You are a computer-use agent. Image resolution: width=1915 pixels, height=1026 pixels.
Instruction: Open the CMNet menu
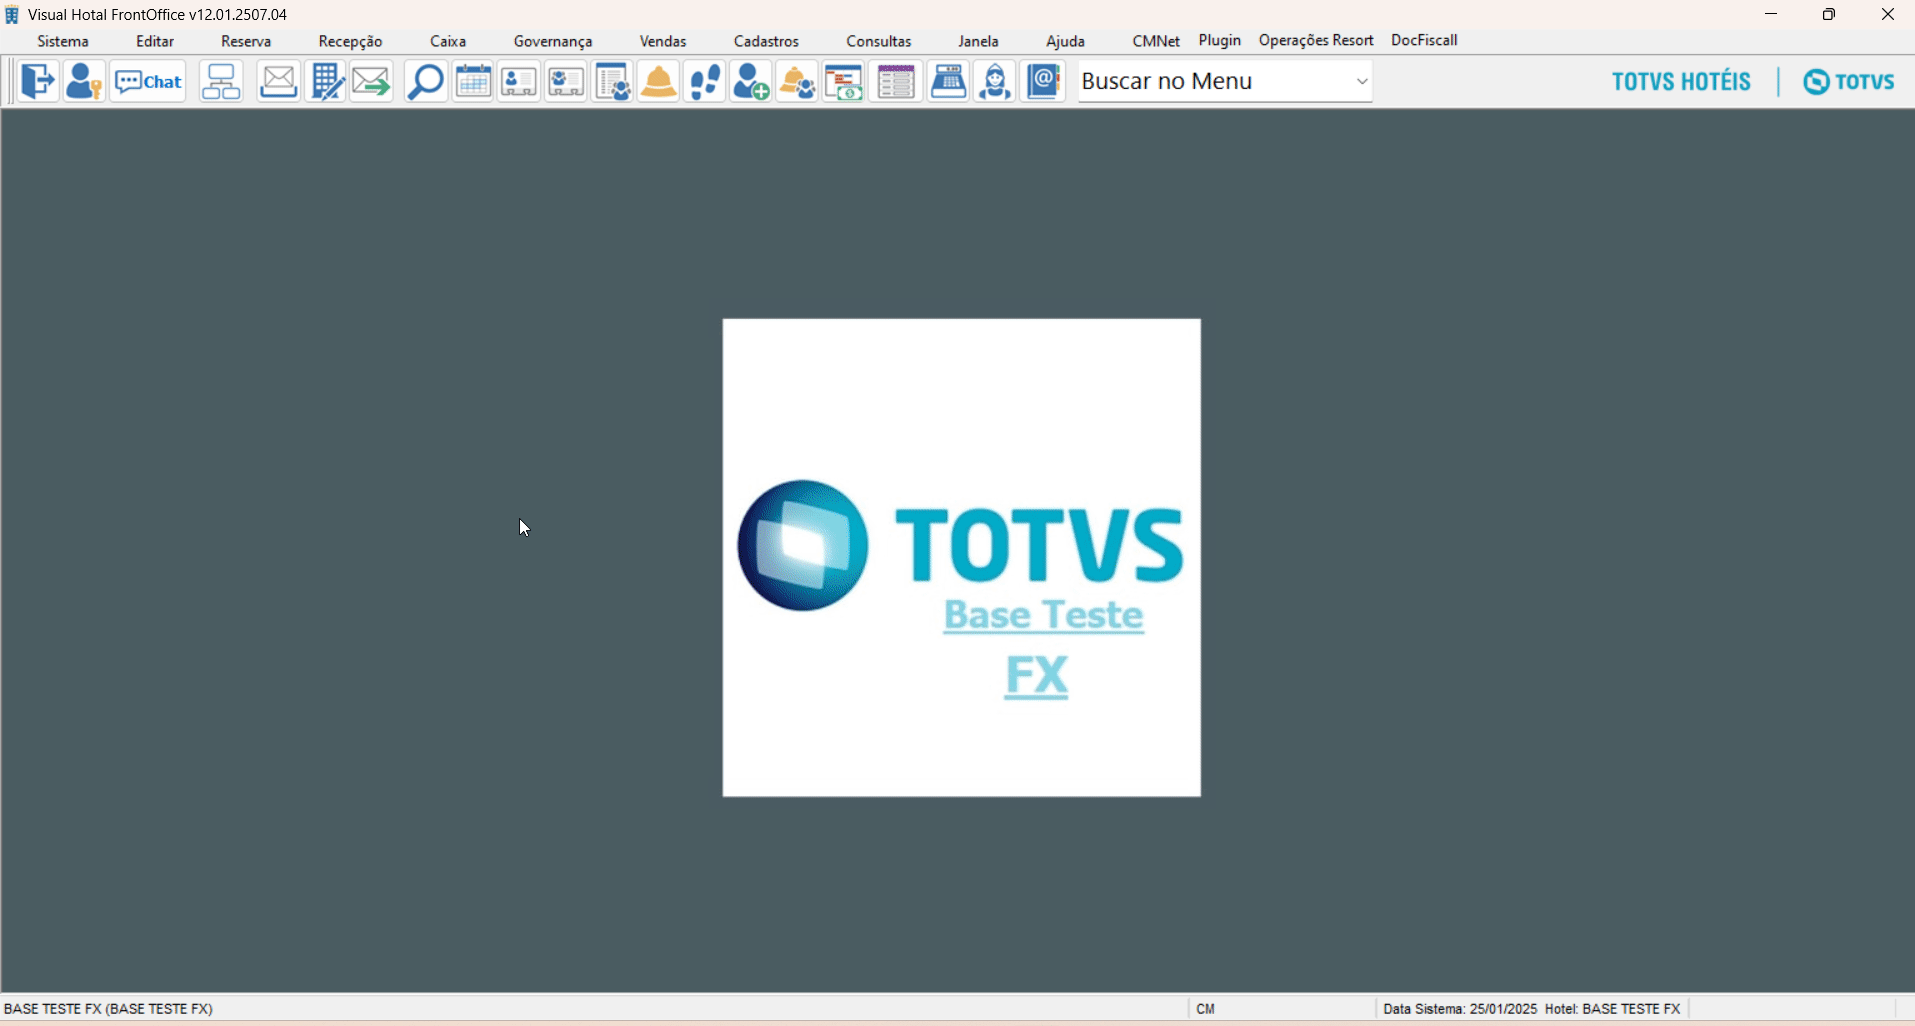point(1156,41)
